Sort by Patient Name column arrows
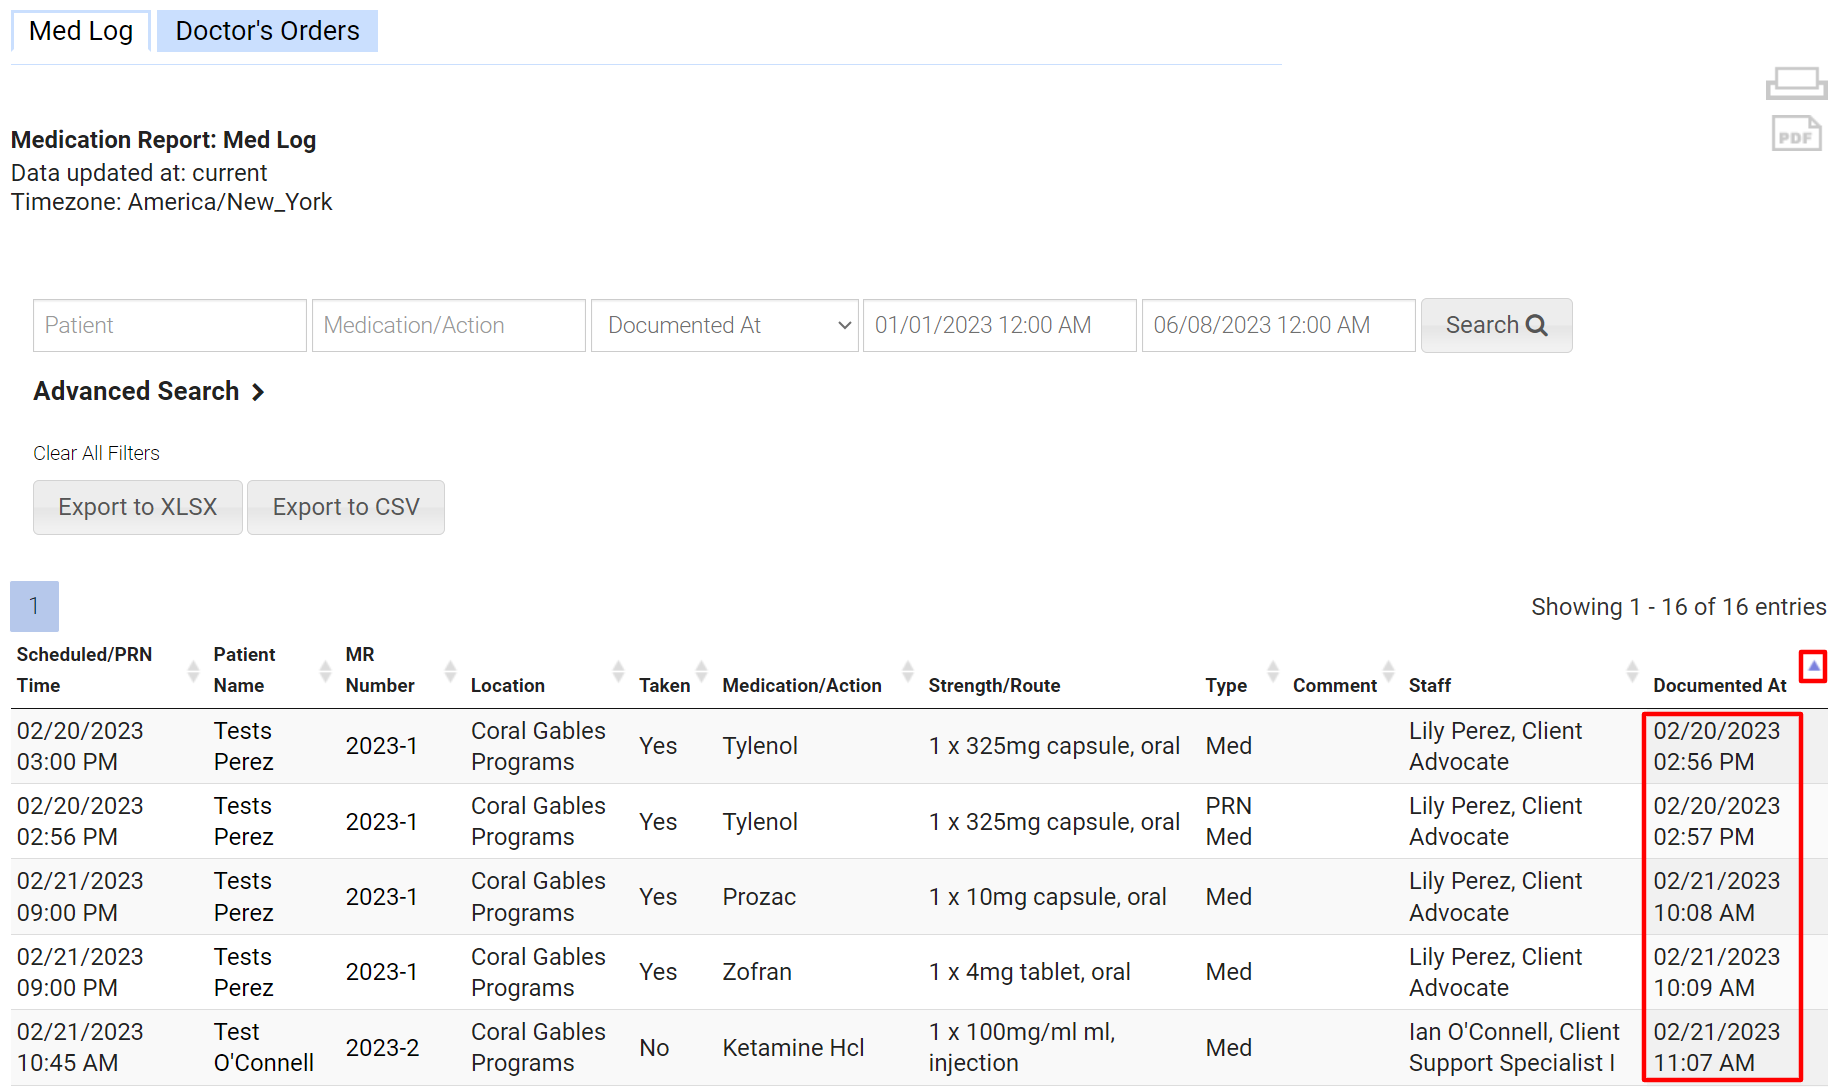 tap(325, 671)
